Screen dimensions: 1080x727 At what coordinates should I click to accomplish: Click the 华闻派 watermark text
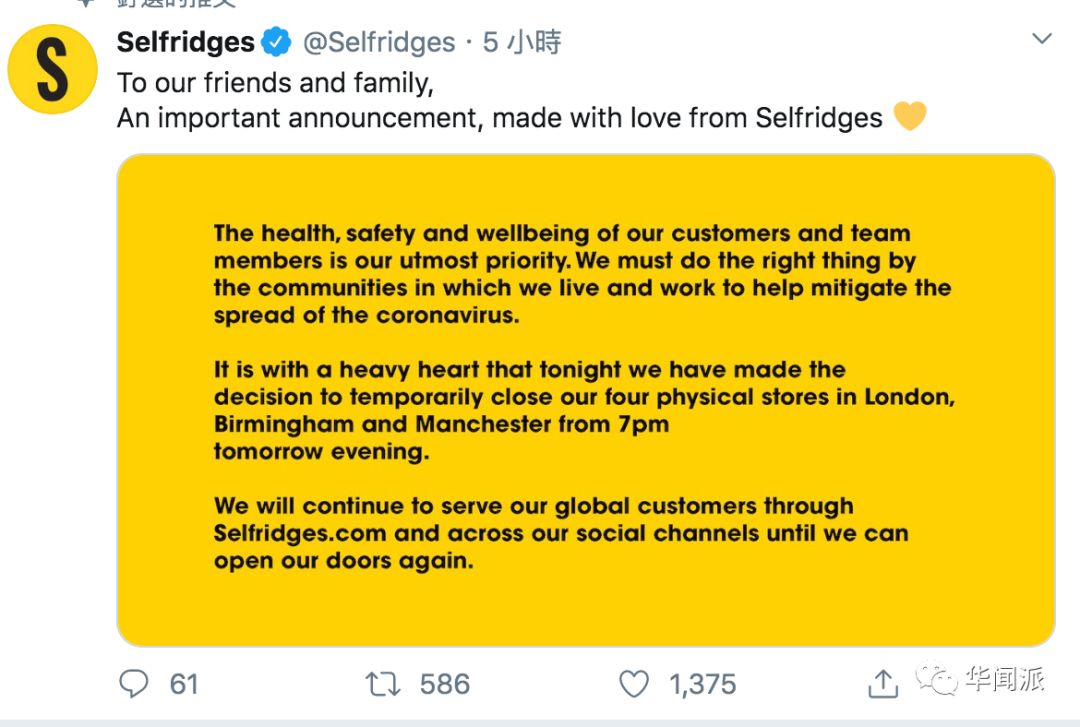[1004, 681]
